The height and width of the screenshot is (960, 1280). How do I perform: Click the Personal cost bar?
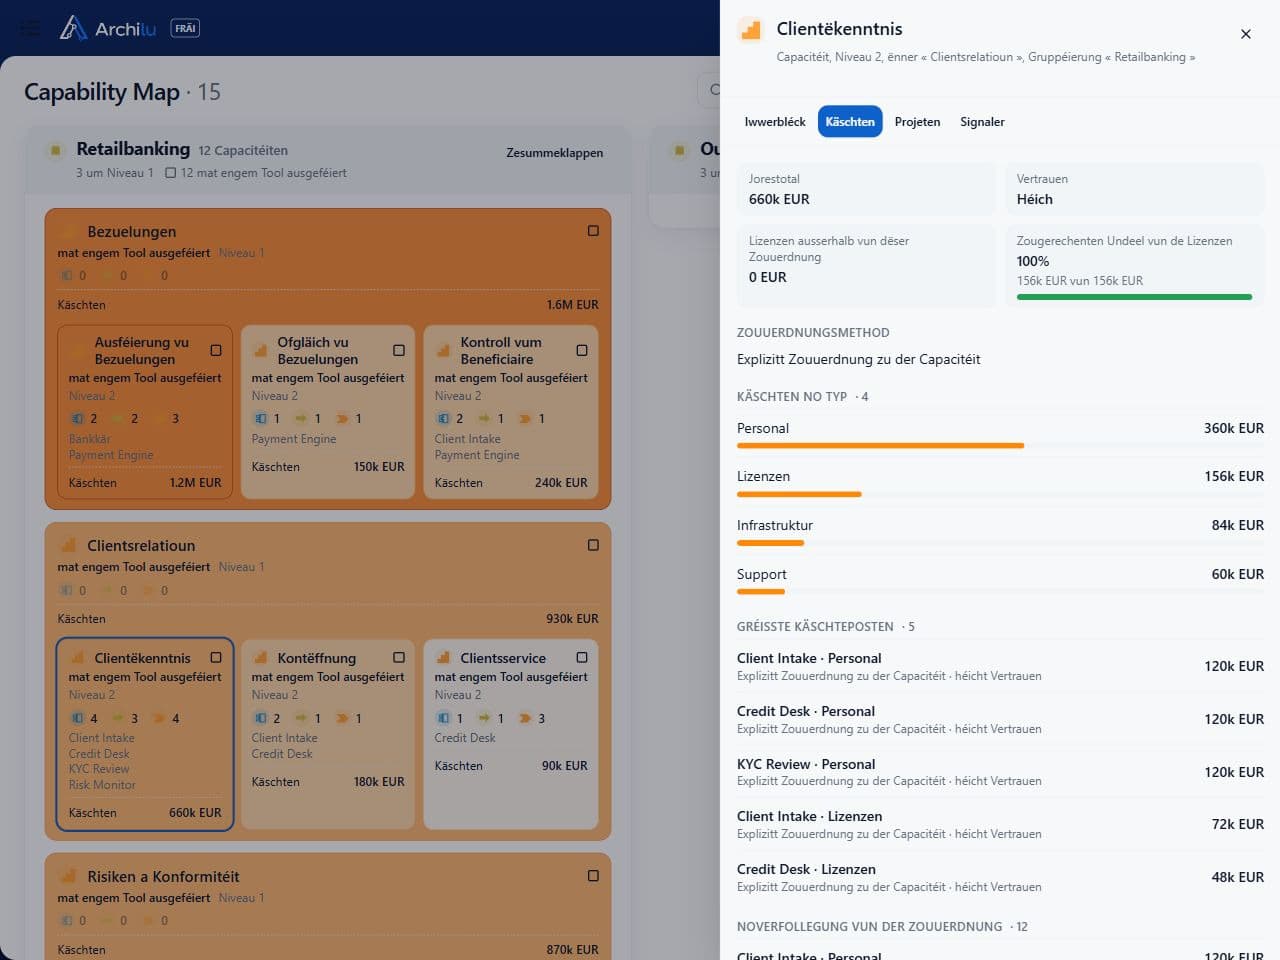click(880, 446)
